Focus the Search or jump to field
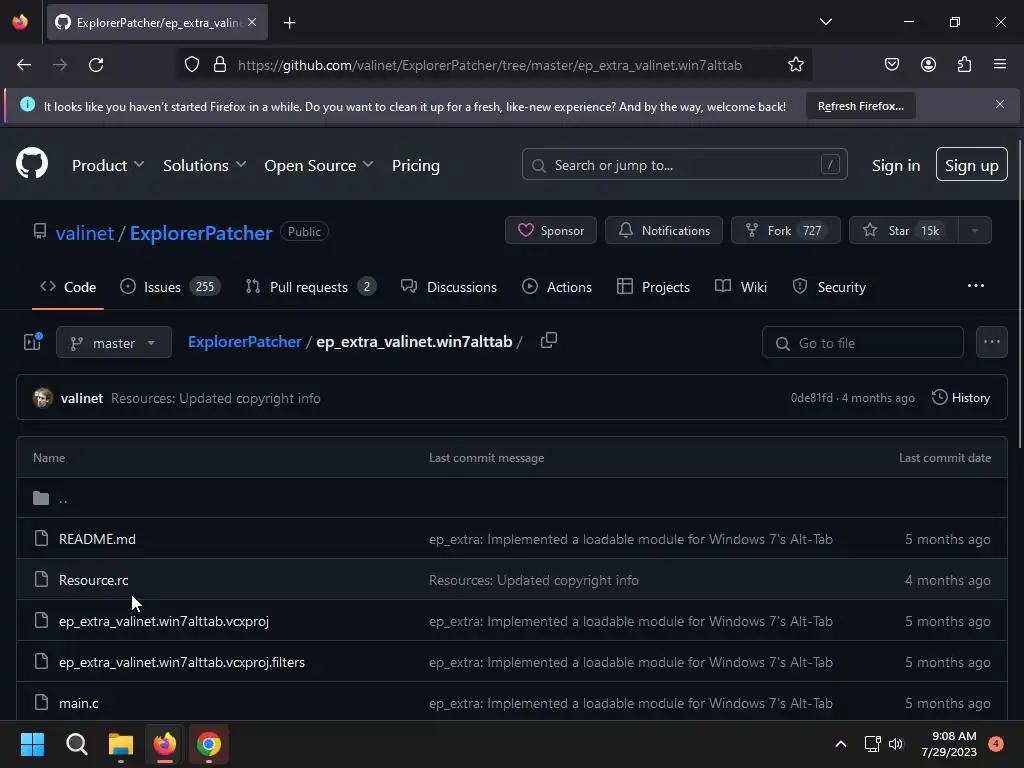The image size is (1024, 768). (x=684, y=165)
